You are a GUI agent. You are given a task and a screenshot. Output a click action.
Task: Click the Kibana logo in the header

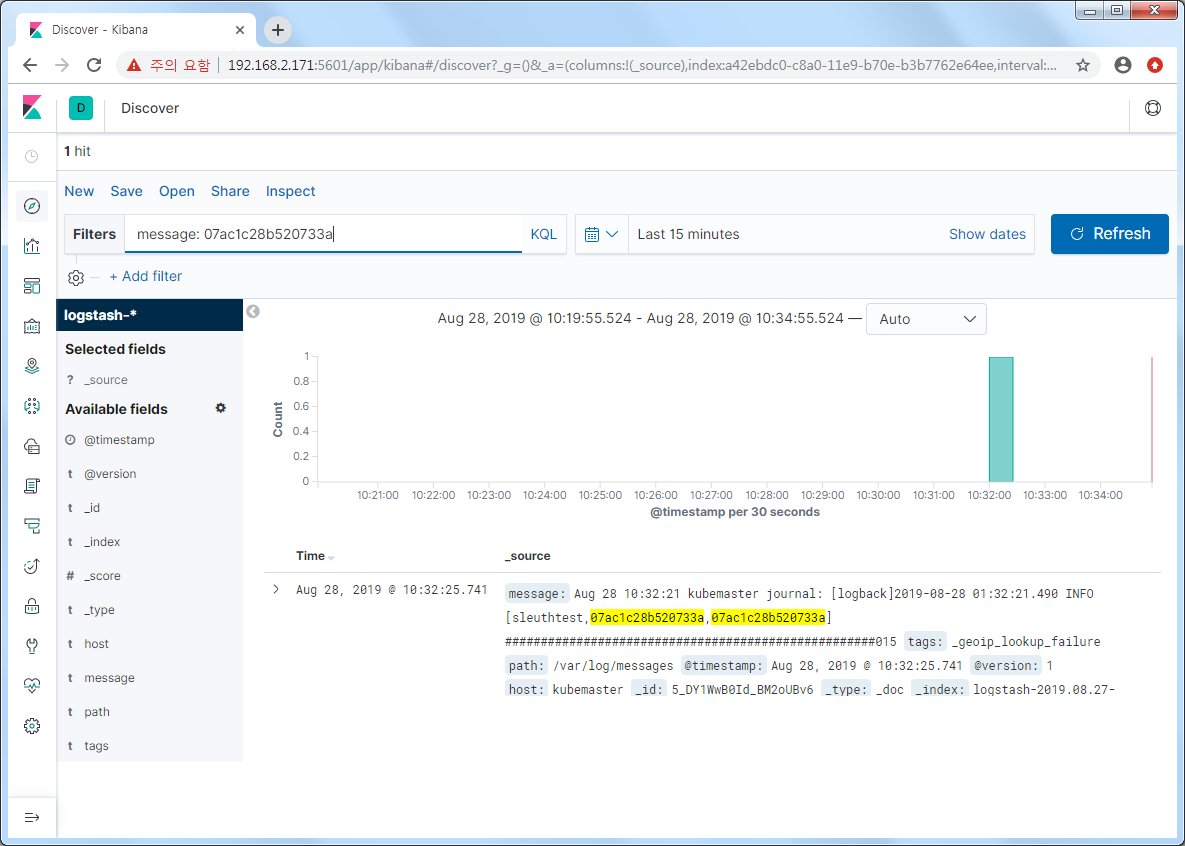(x=32, y=107)
